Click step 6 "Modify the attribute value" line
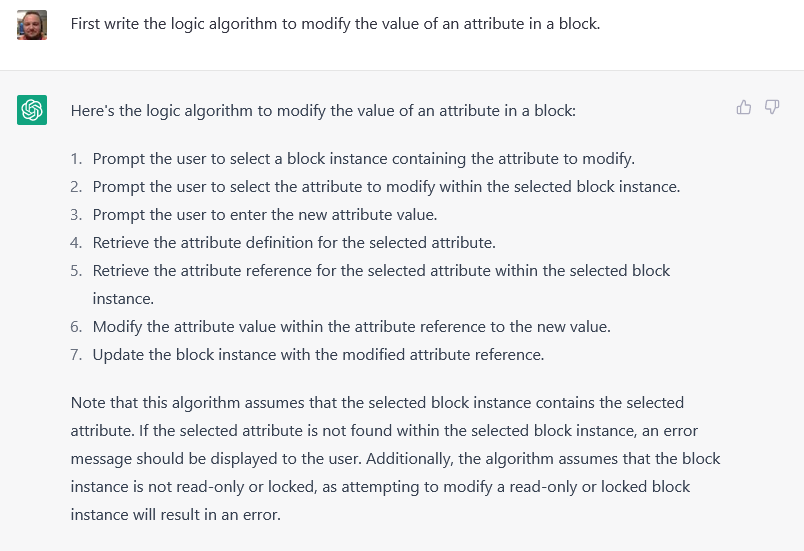The image size is (804, 551). point(351,327)
